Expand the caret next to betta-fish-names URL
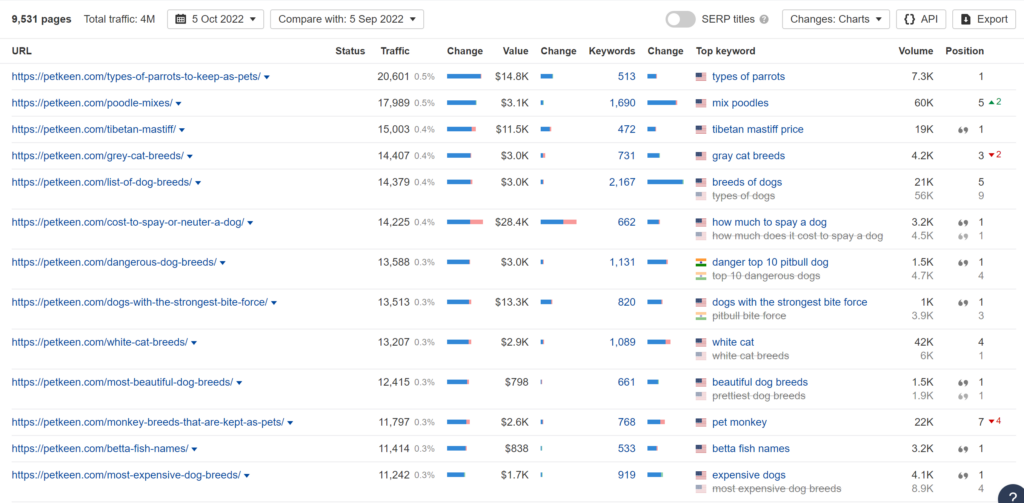The height and width of the screenshot is (503, 1024). pyautogui.click(x=195, y=449)
